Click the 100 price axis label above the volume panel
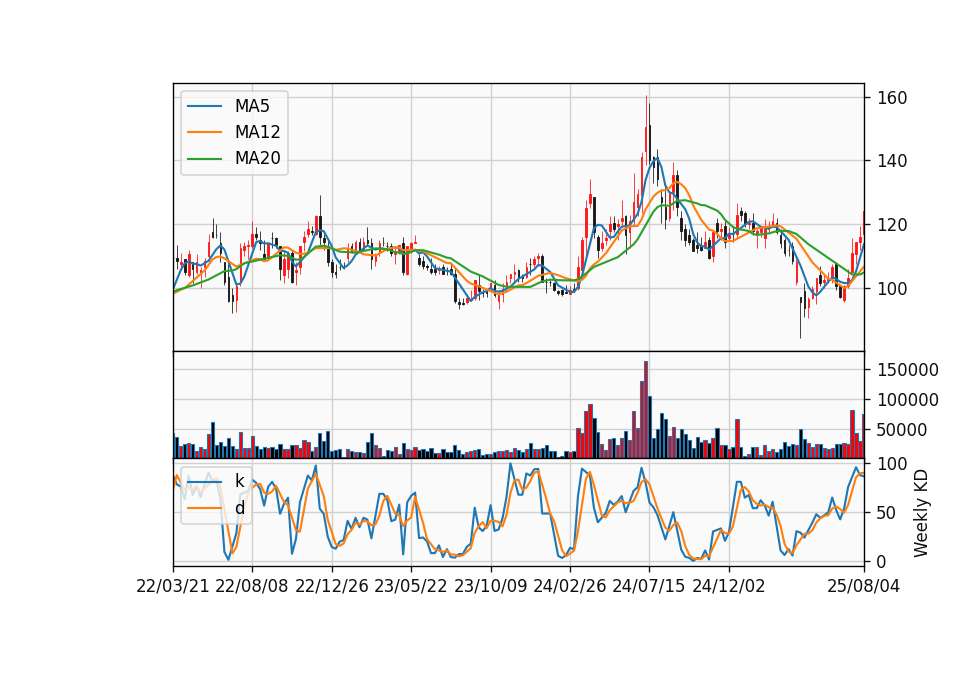This screenshot has width=960, height=690. [x=892, y=288]
